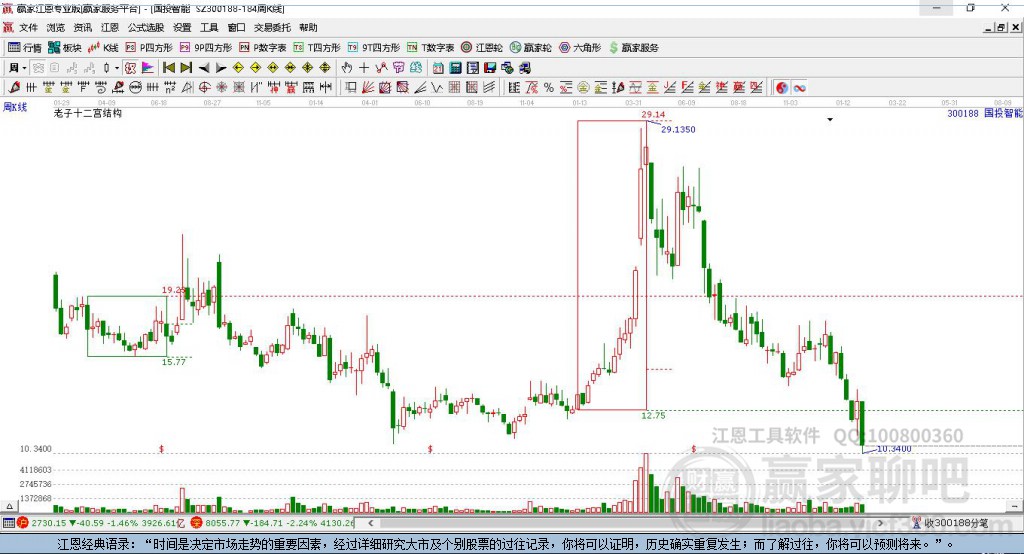The height and width of the screenshot is (554, 1024).
Task: Open the status bar grid icon
Action: point(8,523)
